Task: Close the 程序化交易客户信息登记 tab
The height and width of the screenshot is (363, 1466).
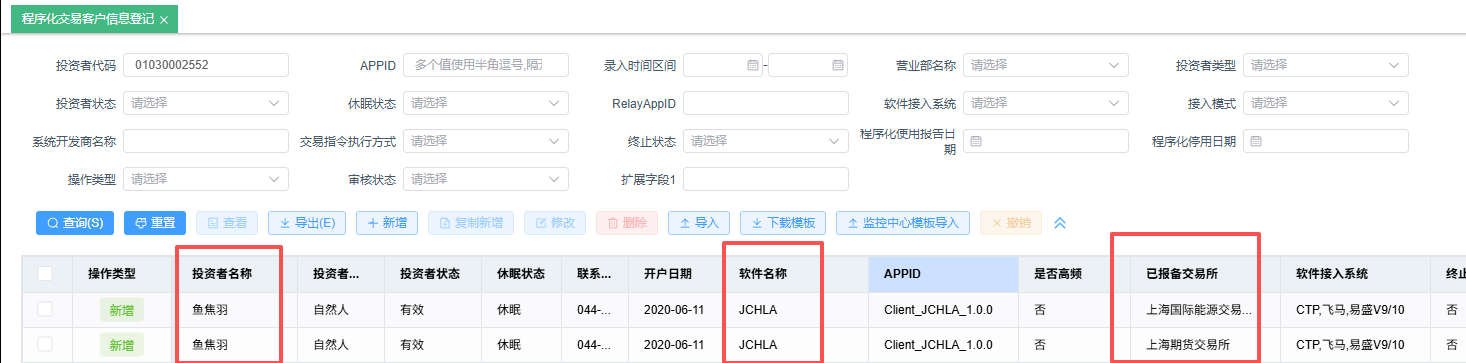Action: (163, 19)
